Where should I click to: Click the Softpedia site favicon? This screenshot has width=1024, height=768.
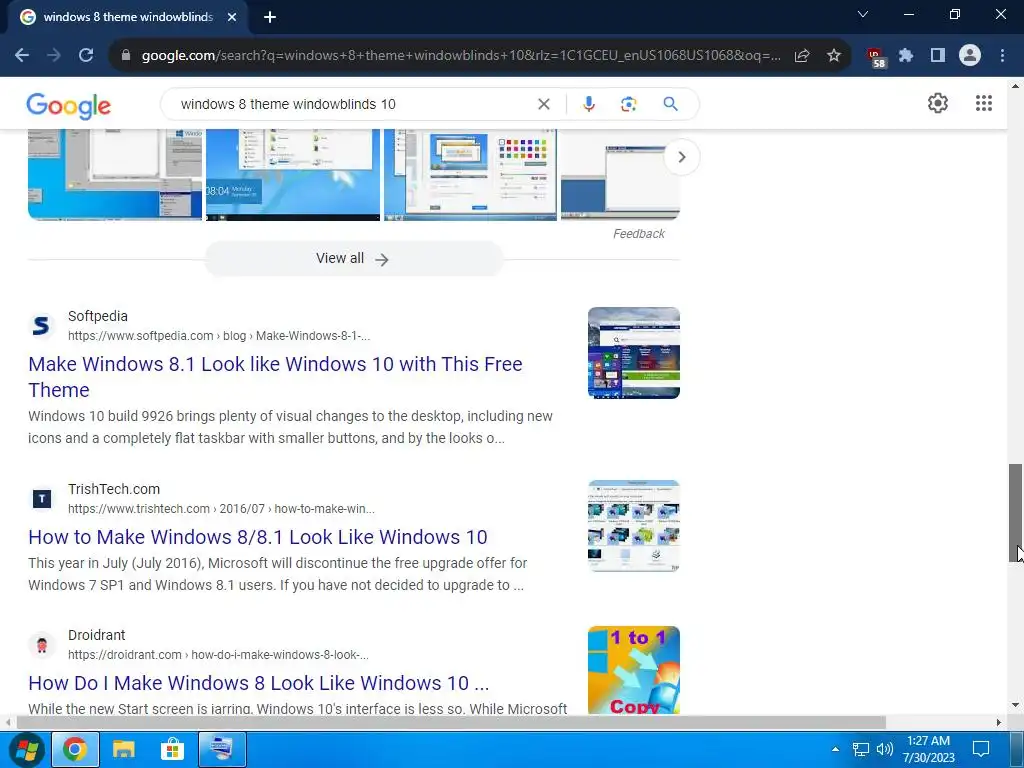pos(41,325)
